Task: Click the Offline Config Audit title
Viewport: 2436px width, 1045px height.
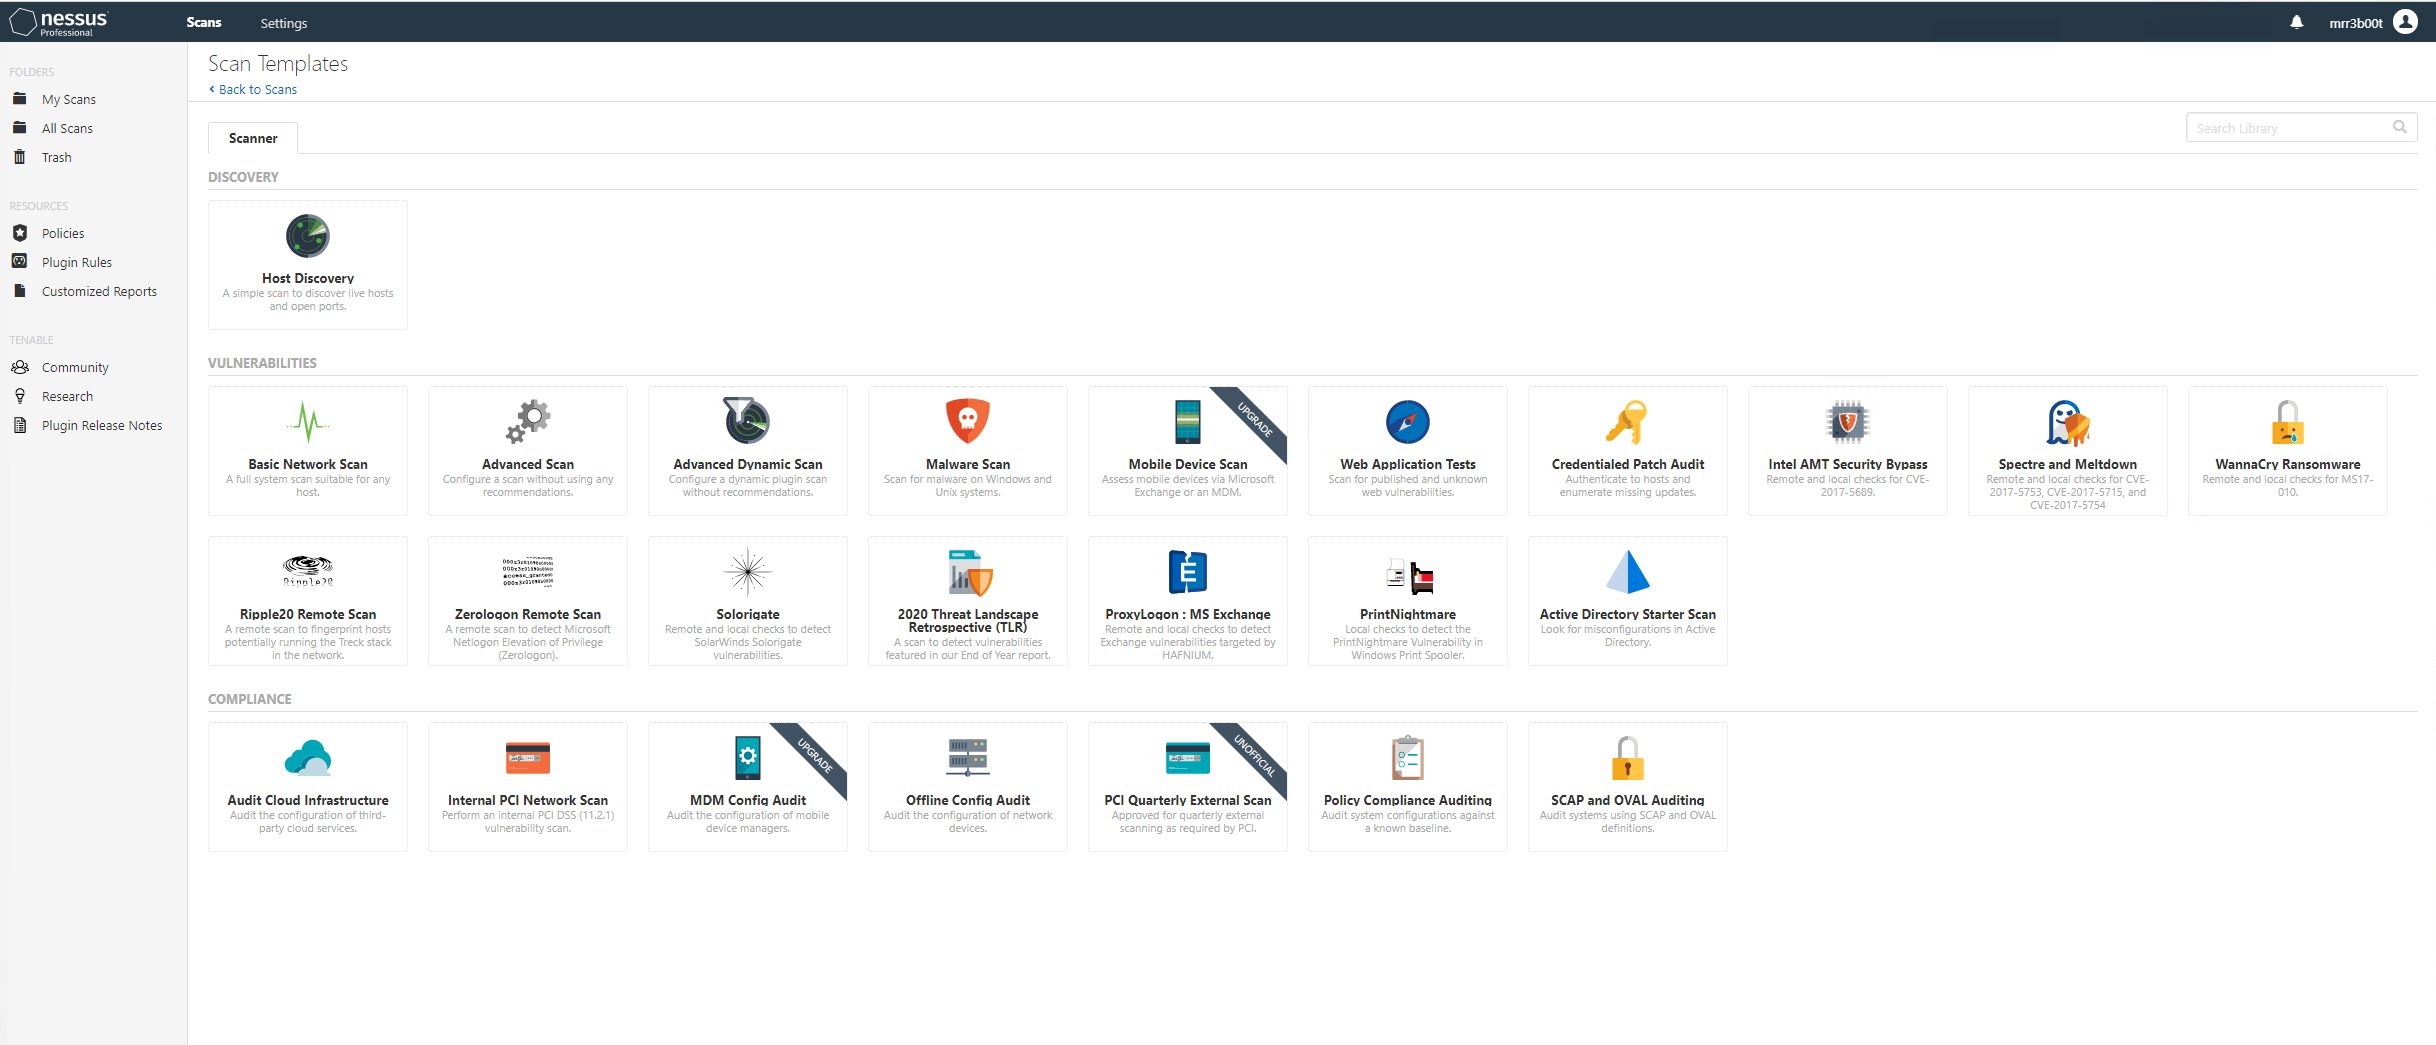Action: (968, 800)
